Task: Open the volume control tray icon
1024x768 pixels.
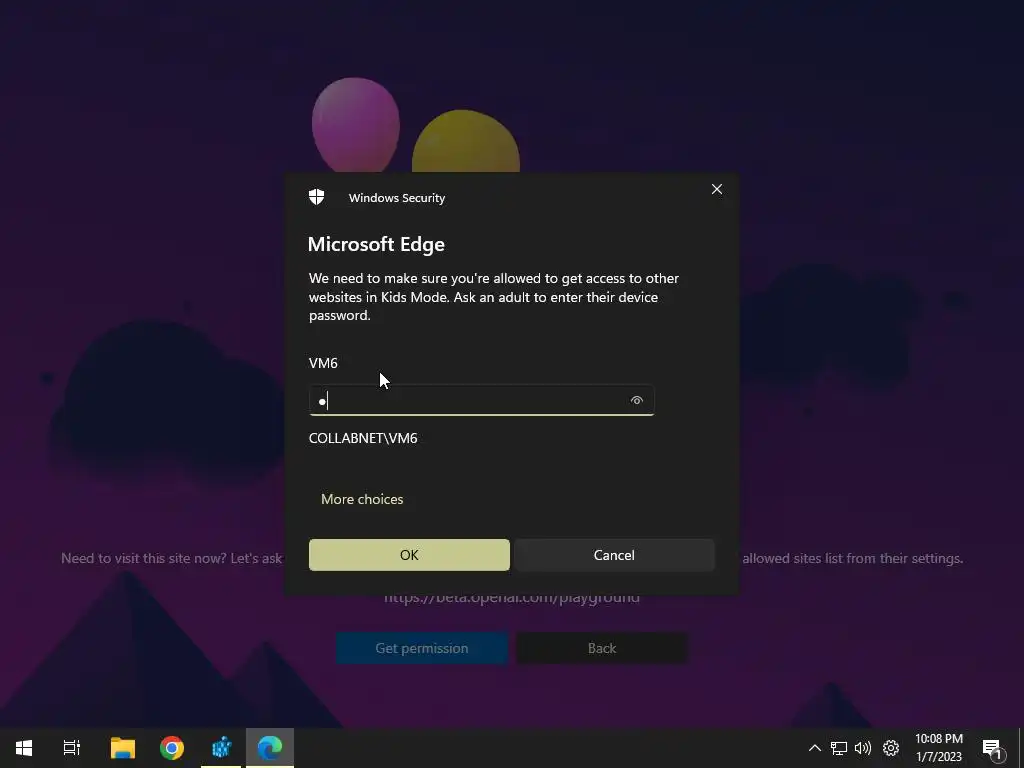Action: pyautogui.click(x=863, y=748)
